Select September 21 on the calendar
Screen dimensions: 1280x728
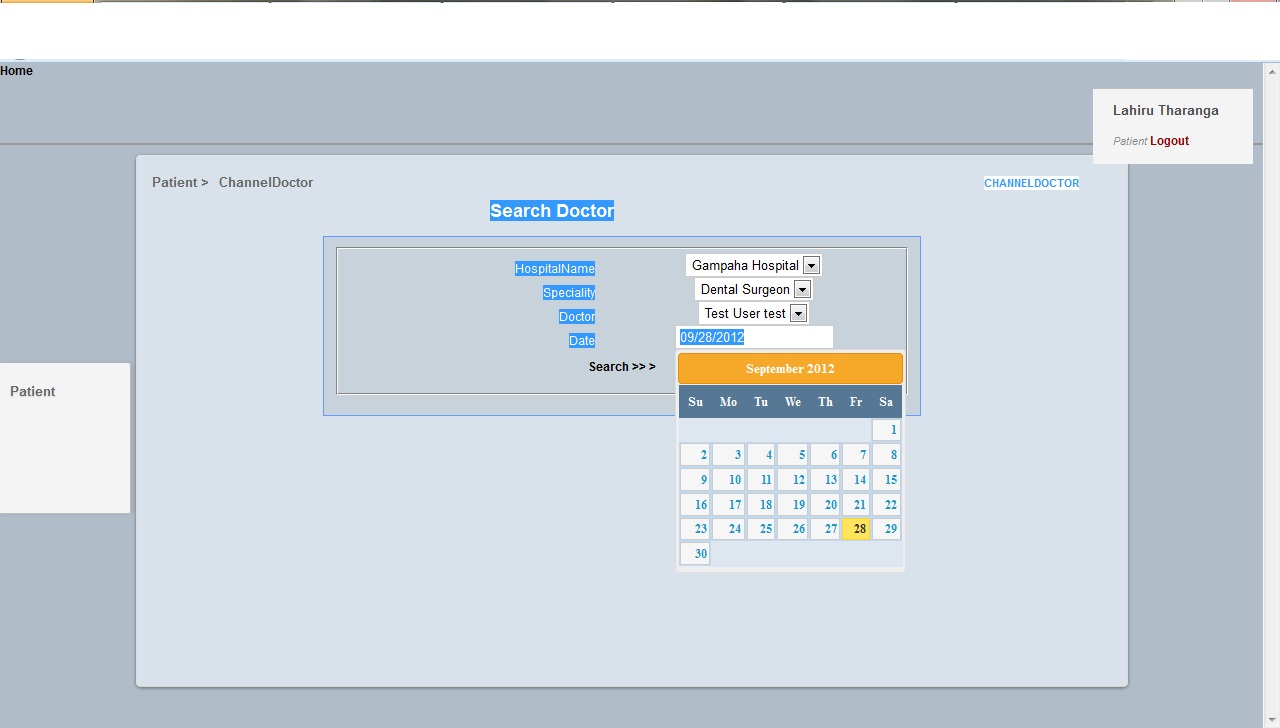point(858,504)
